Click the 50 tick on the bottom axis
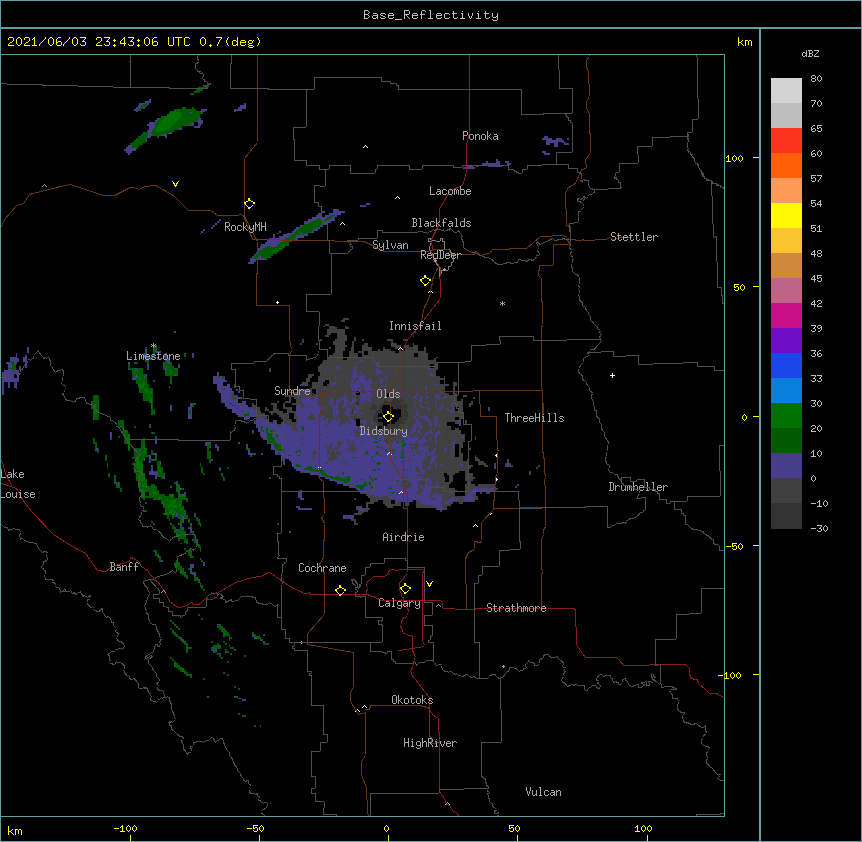The width and height of the screenshot is (862, 842). [514, 828]
